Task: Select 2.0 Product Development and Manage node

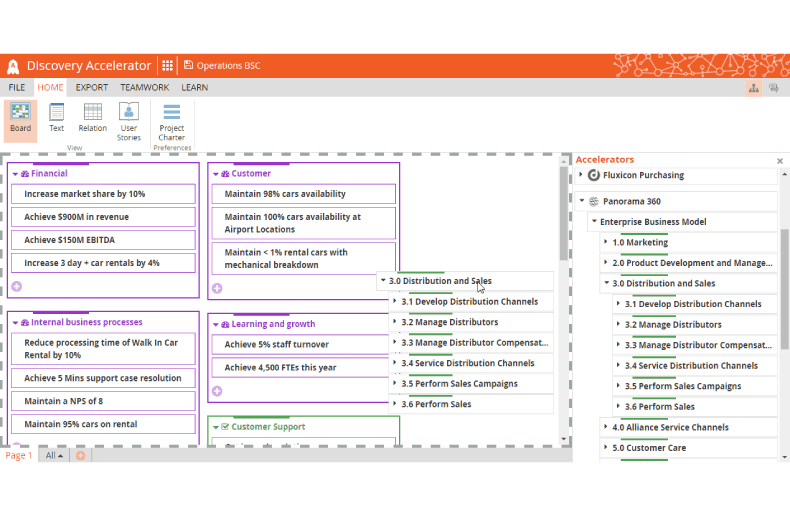Action: tap(689, 263)
